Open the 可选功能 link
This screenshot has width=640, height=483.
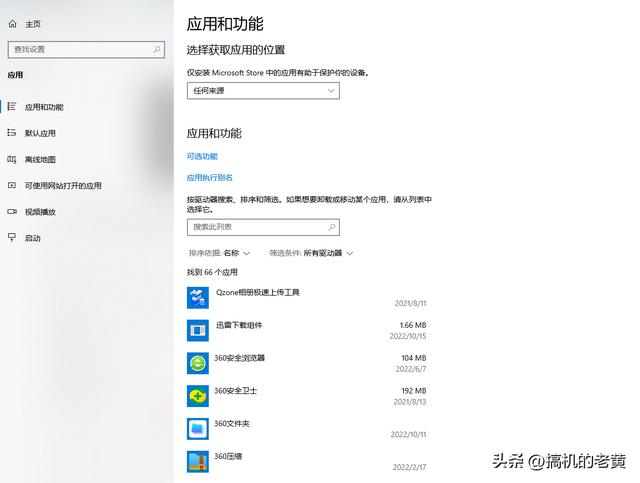202,156
